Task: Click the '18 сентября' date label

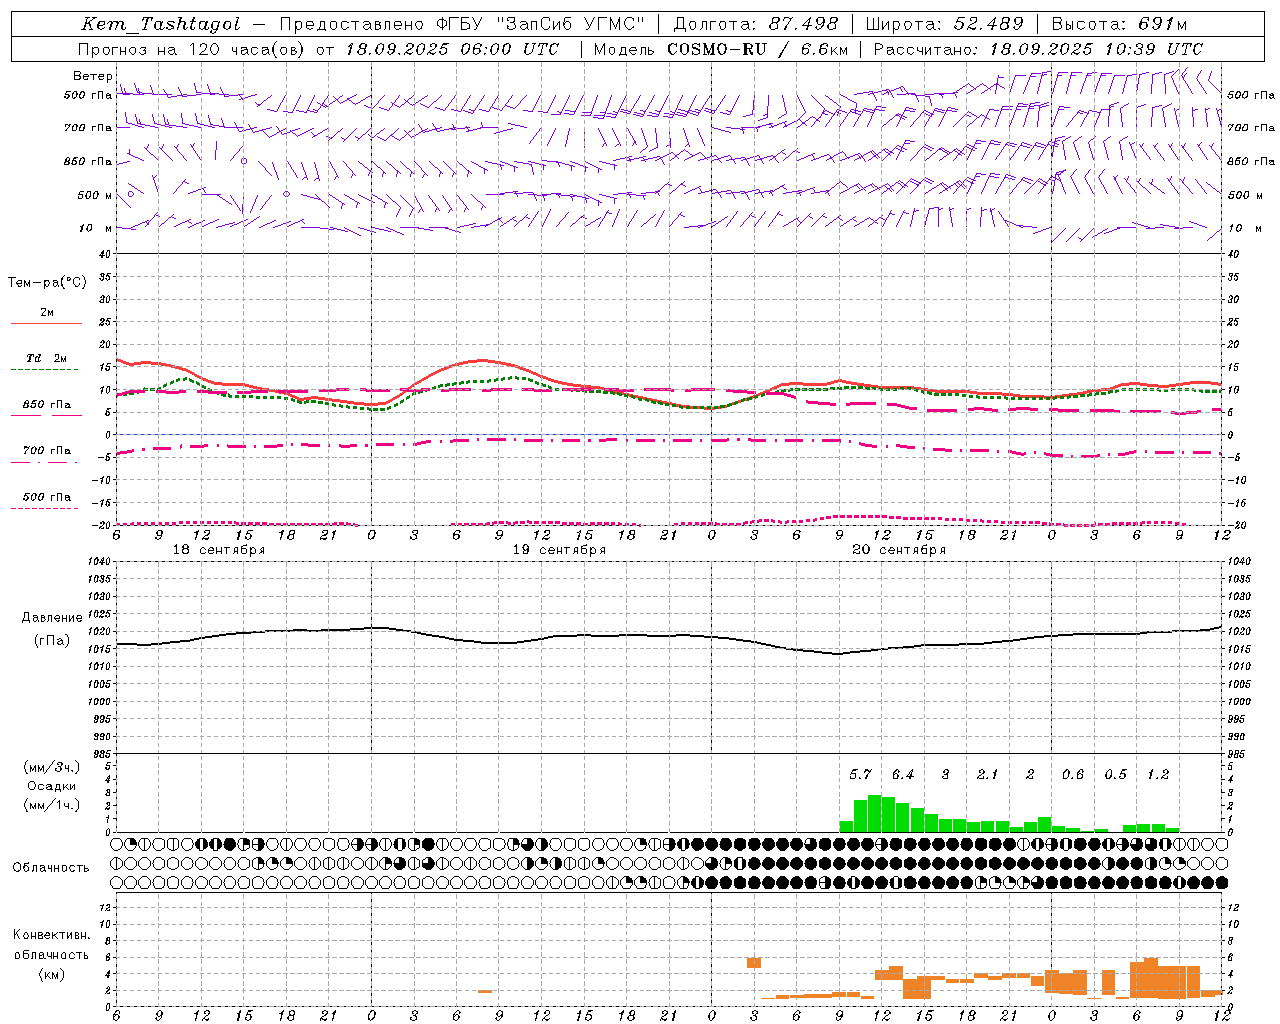Action: [x=219, y=550]
